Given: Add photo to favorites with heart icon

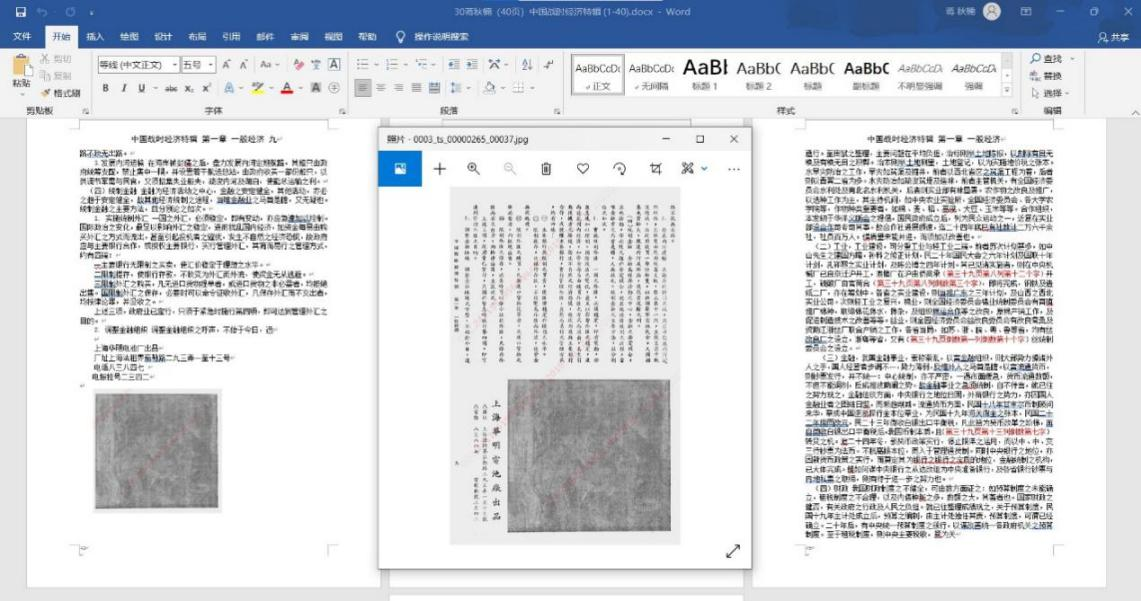Looking at the screenshot, I should click(582, 169).
